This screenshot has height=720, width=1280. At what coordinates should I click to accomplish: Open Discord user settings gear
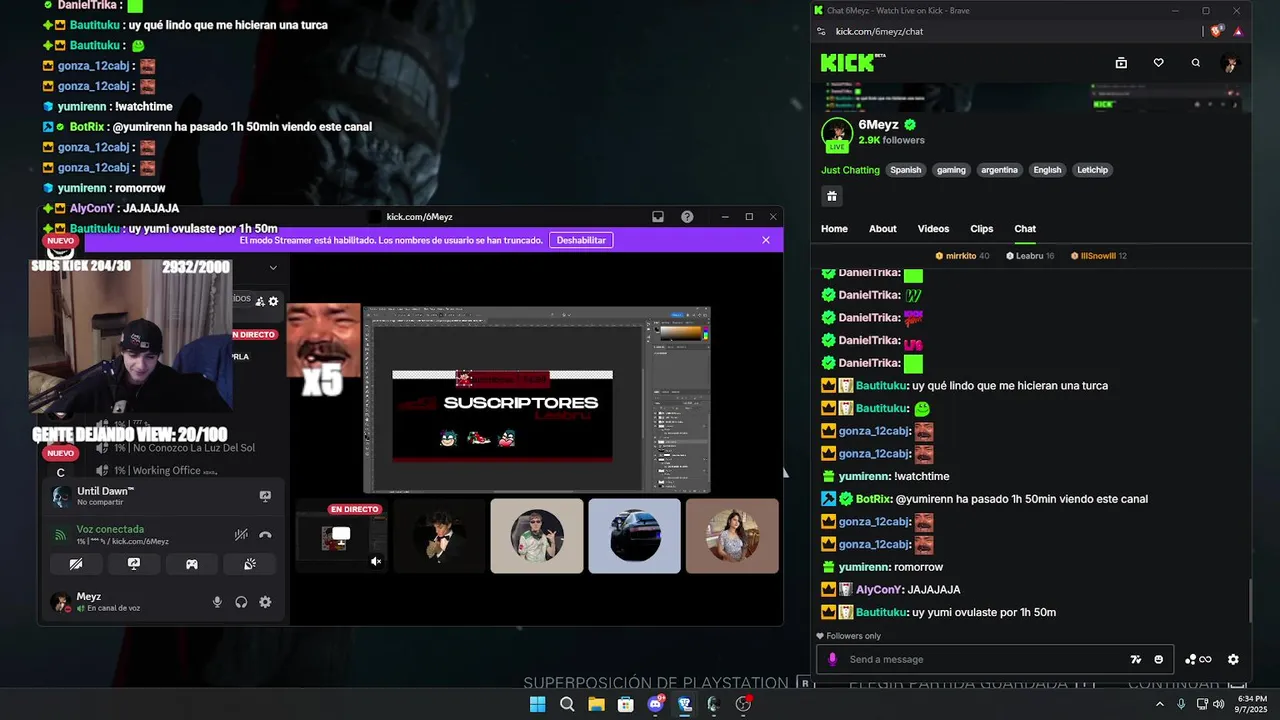coord(265,602)
